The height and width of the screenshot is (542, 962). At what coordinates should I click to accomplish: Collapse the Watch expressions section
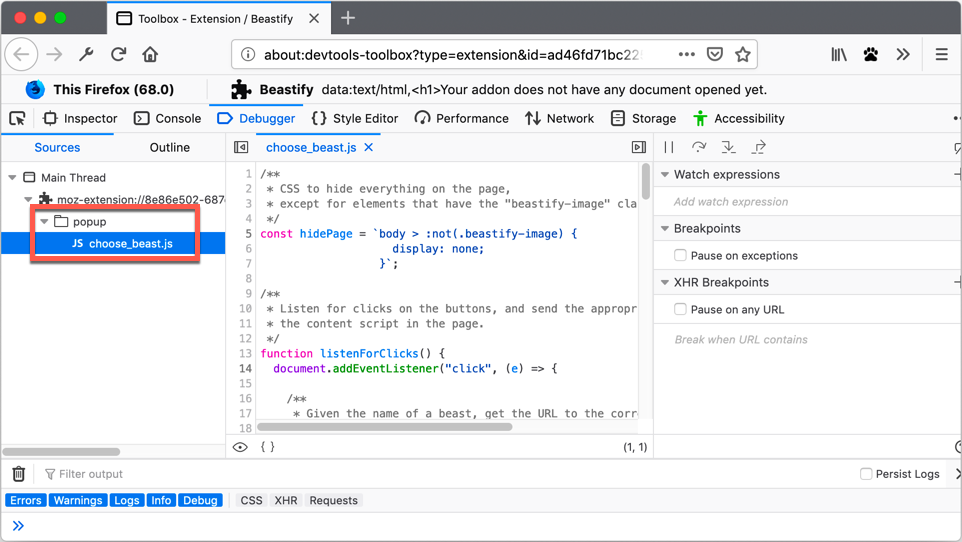pyautogui.click(x=665, y=174)
